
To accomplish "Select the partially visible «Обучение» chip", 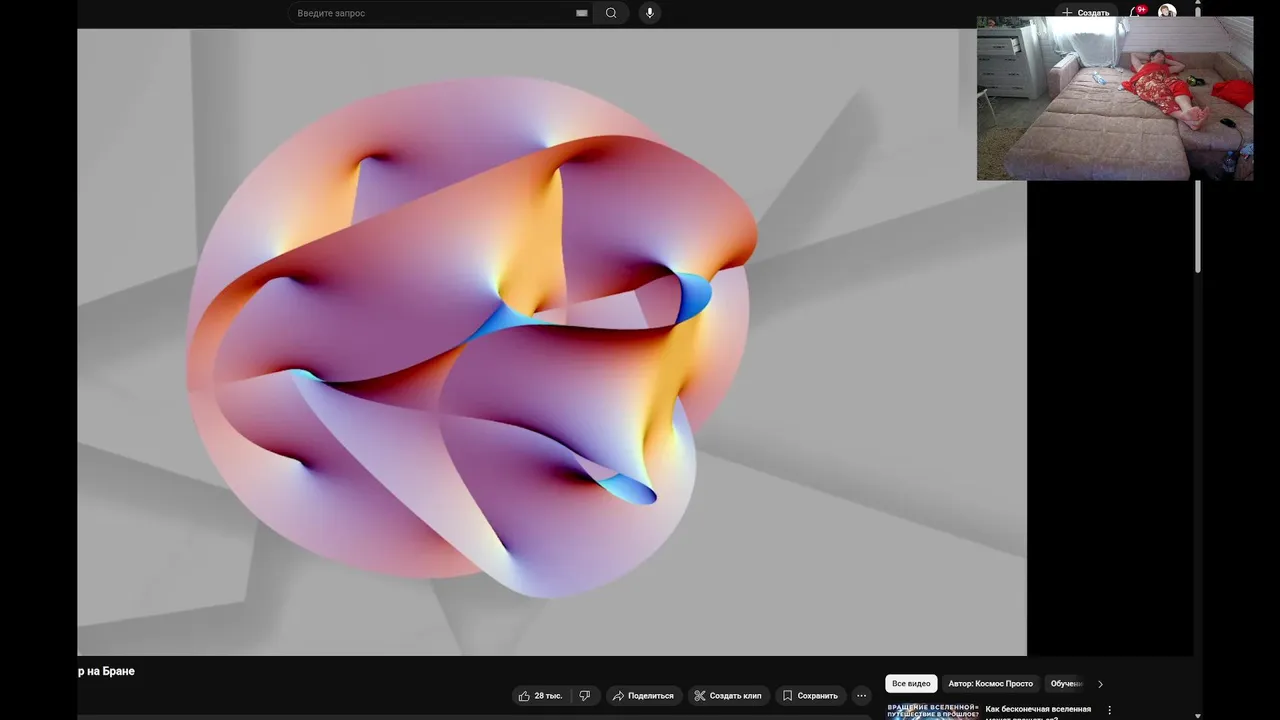I will point(1066,684).
